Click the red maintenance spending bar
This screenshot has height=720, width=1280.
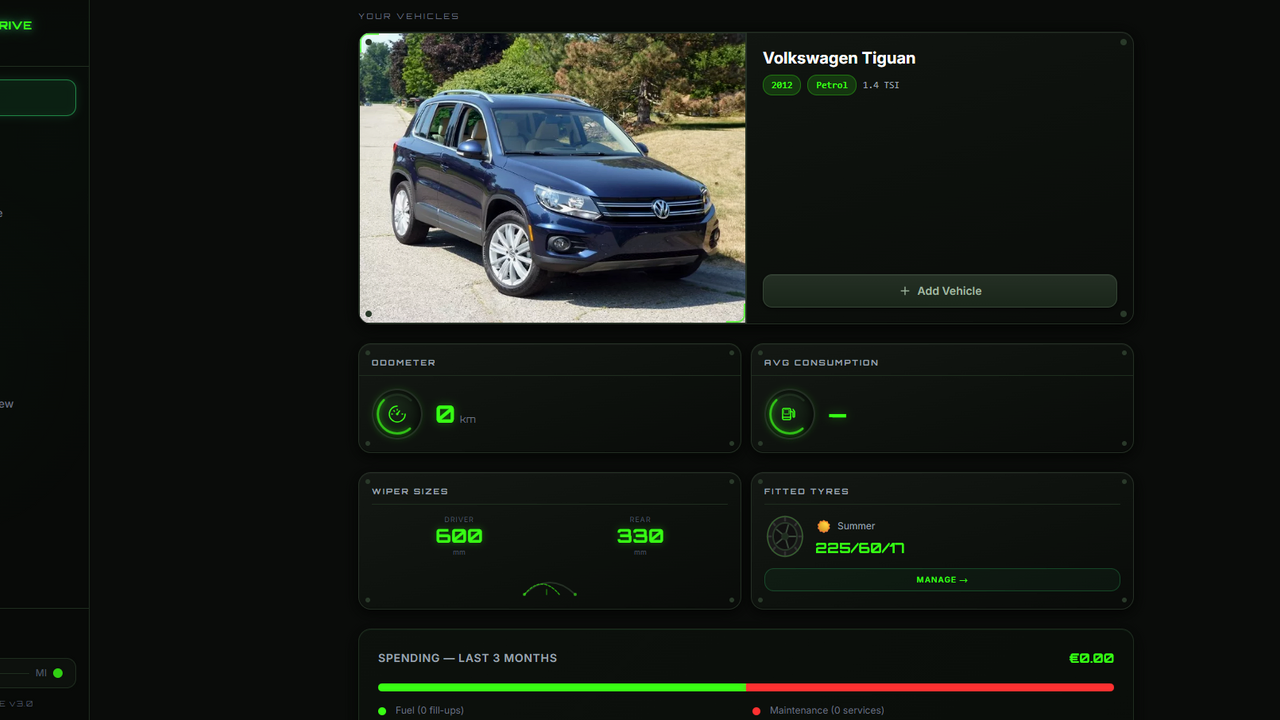pos(930,688)
